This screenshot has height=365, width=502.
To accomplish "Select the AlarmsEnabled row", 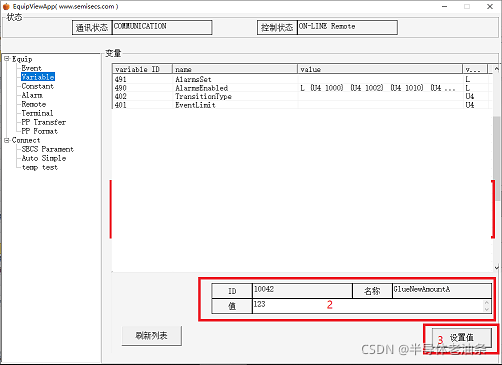I will coord(300,88).
